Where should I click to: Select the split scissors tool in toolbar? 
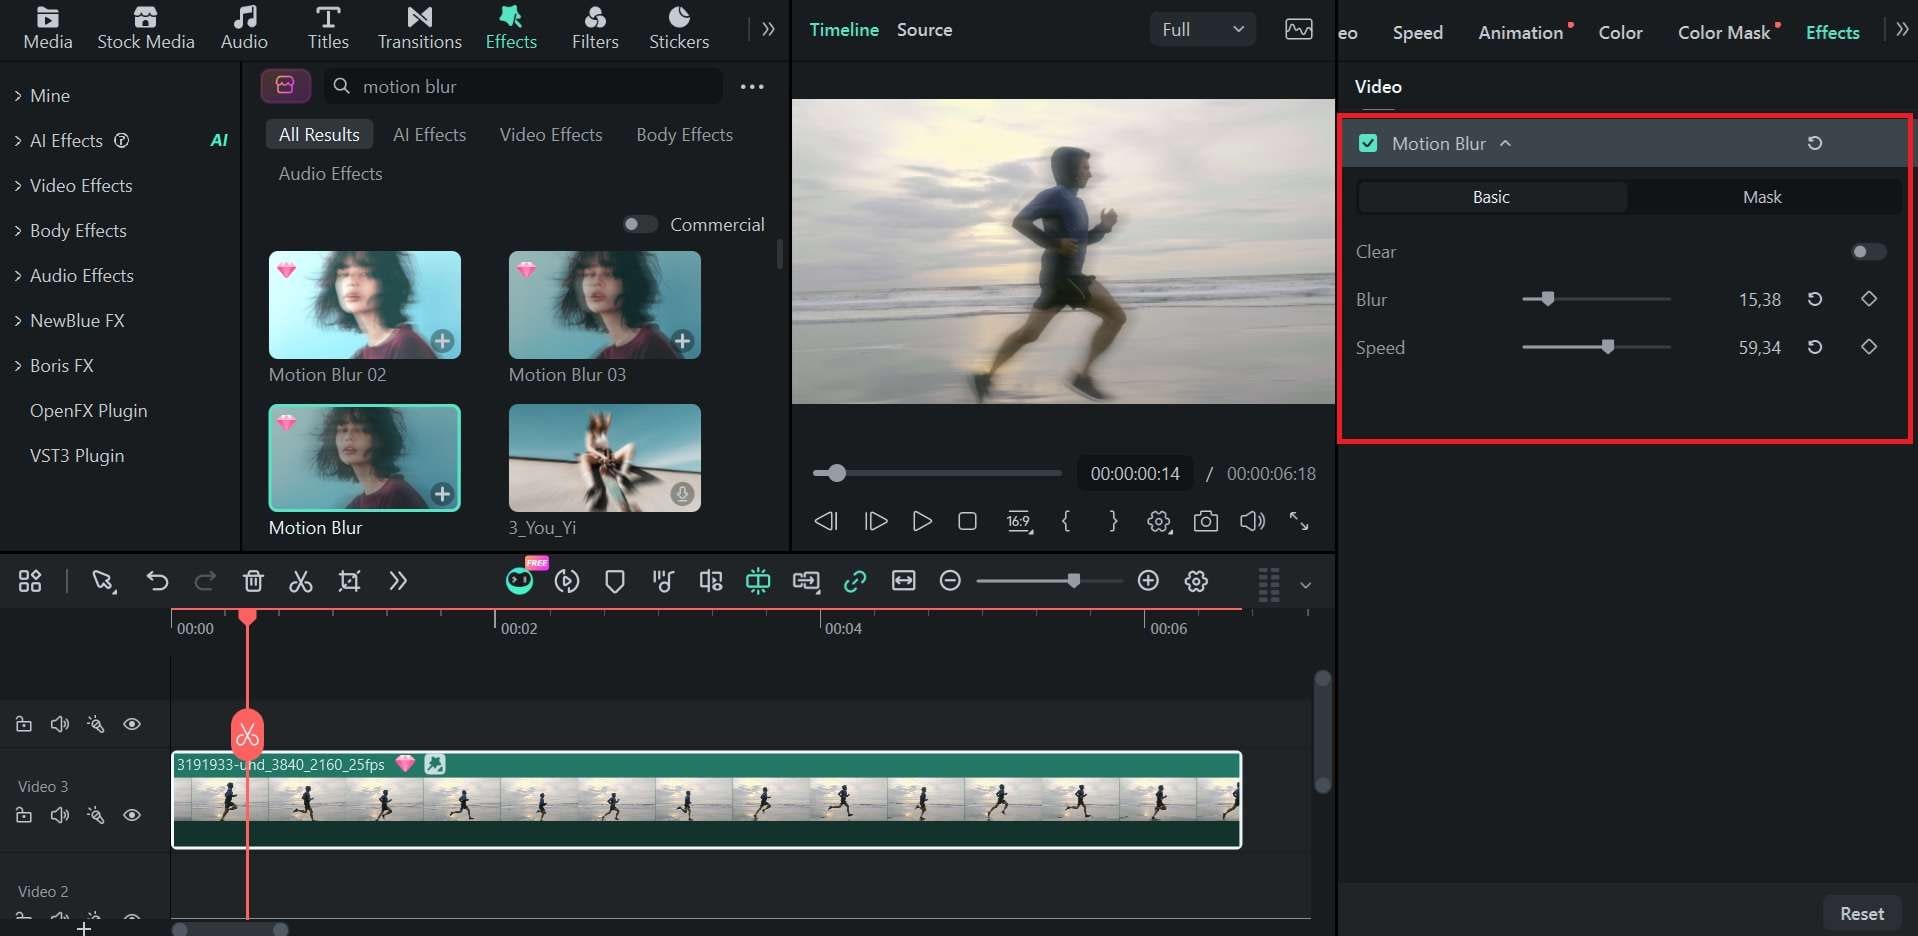(x=301, y=581)
